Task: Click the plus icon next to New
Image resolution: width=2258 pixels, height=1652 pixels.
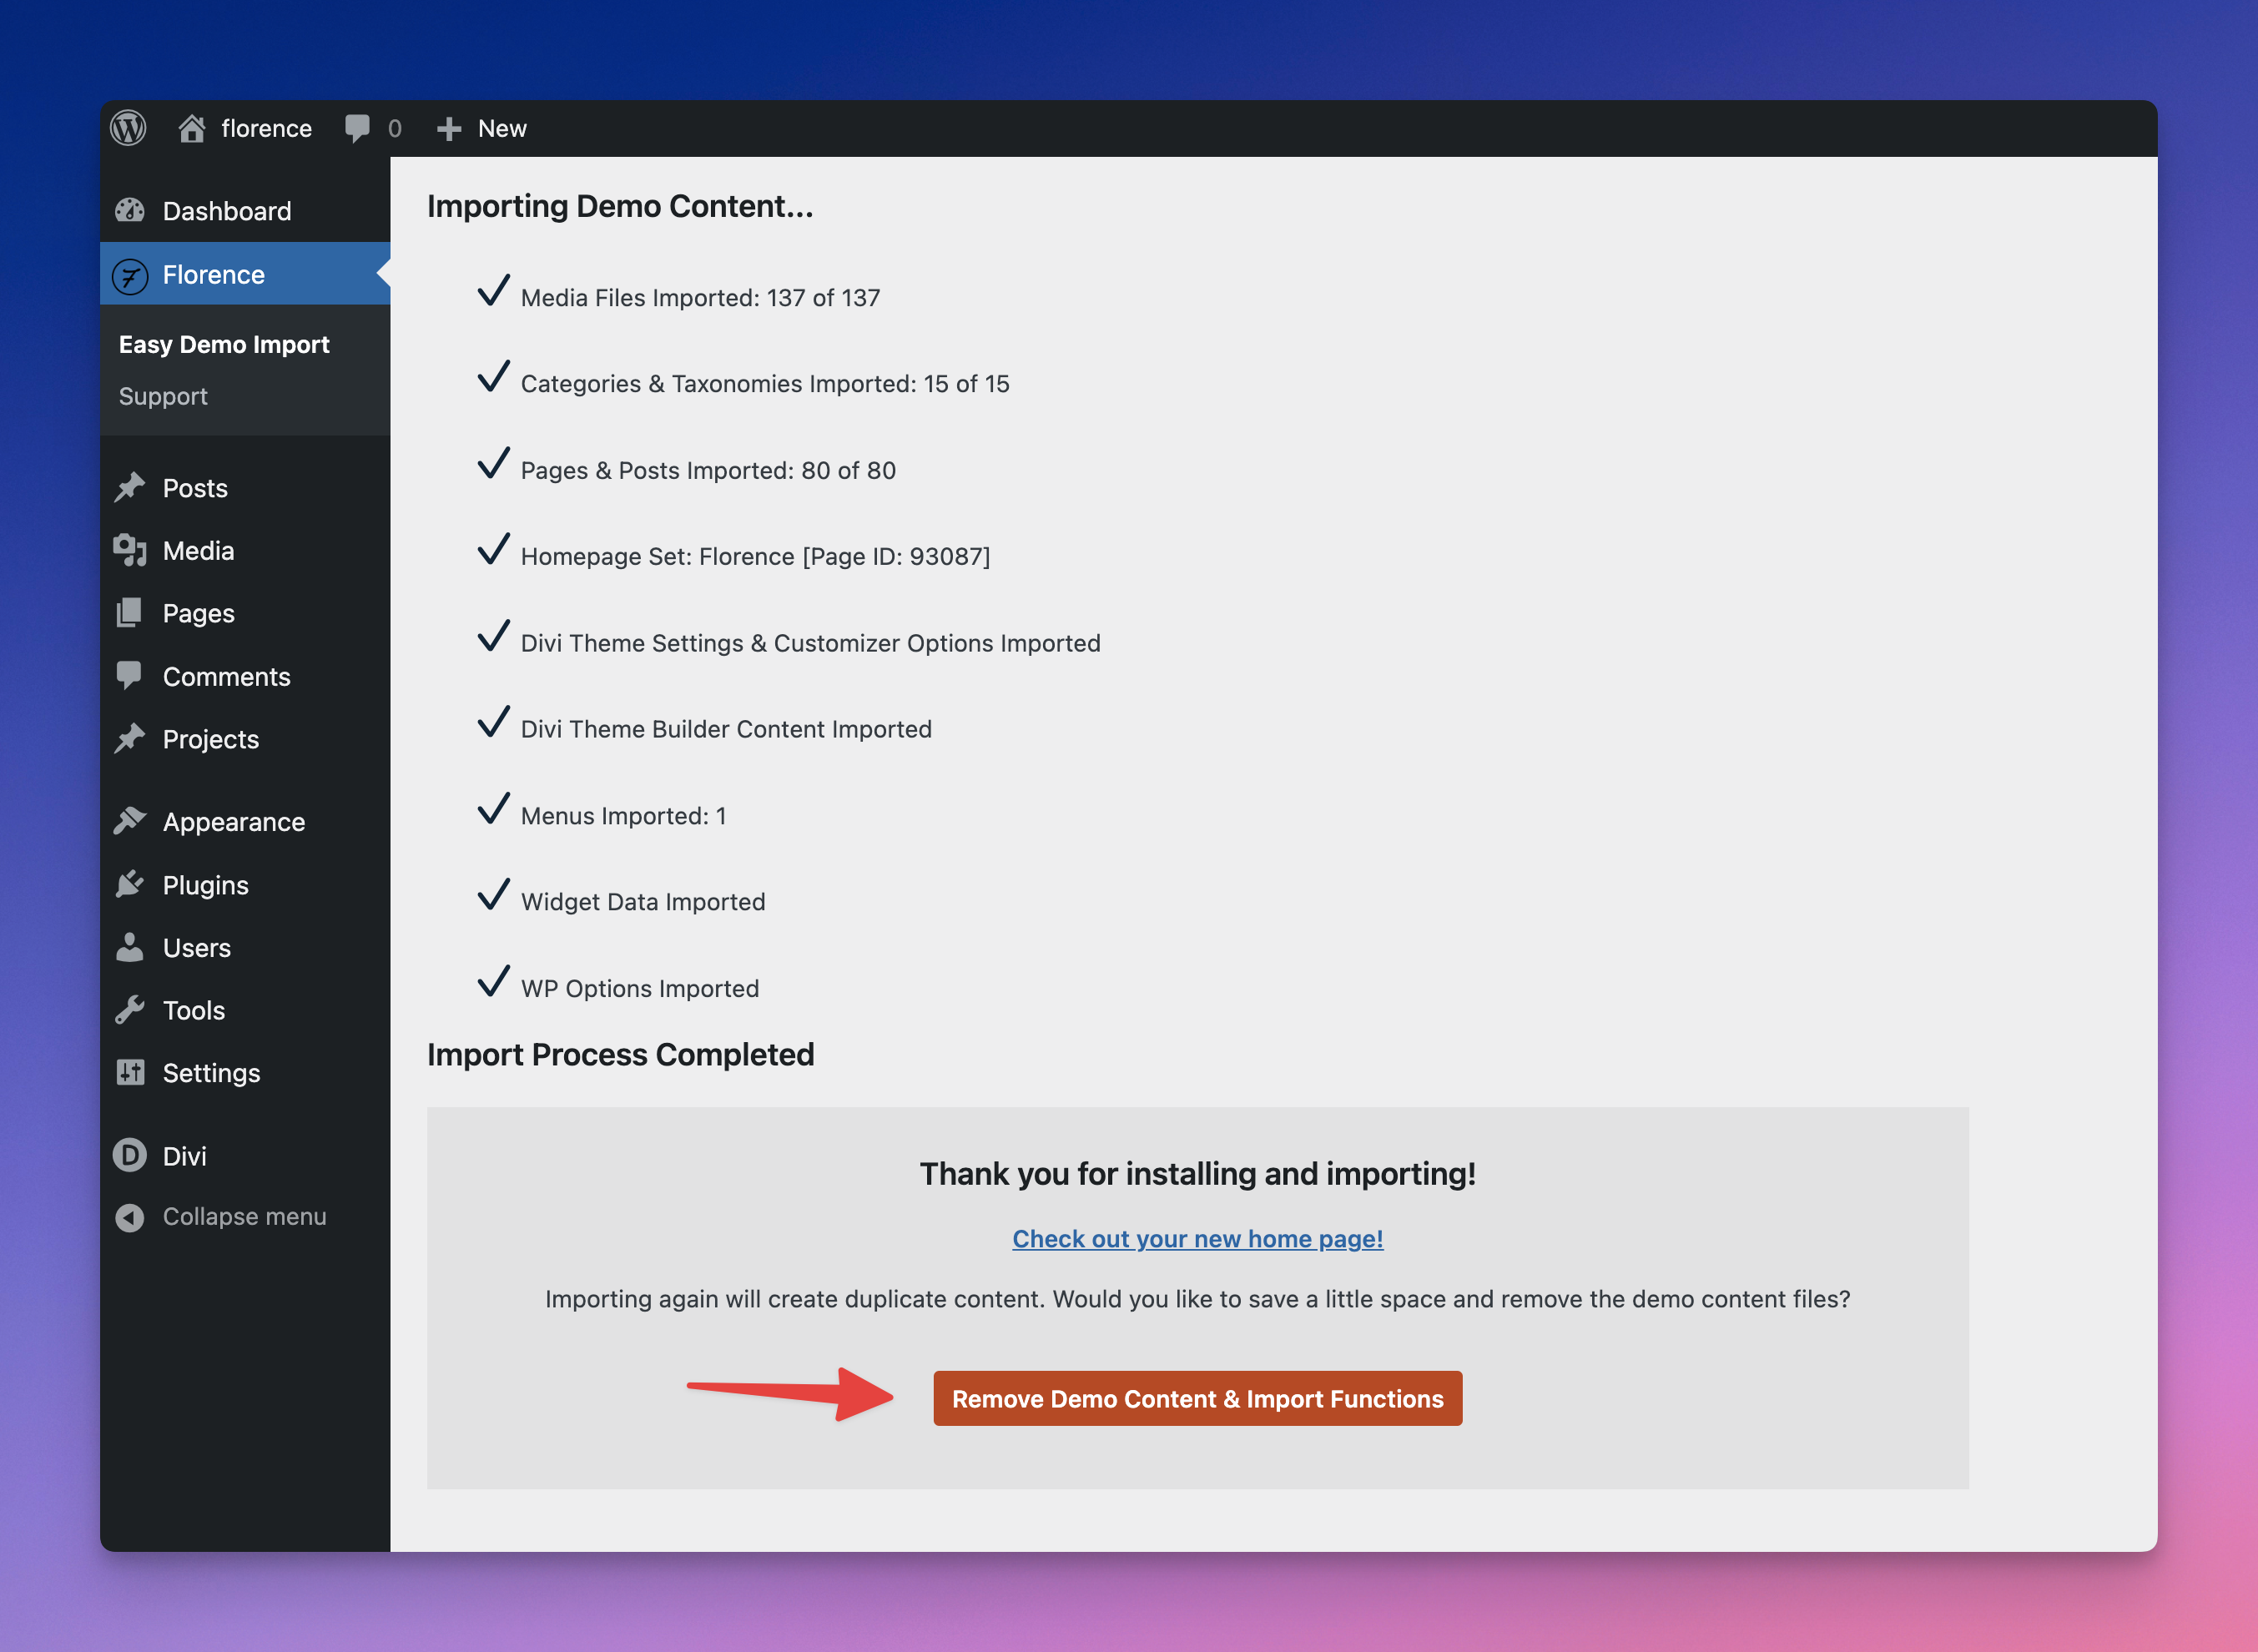Action: click(449, 128)
